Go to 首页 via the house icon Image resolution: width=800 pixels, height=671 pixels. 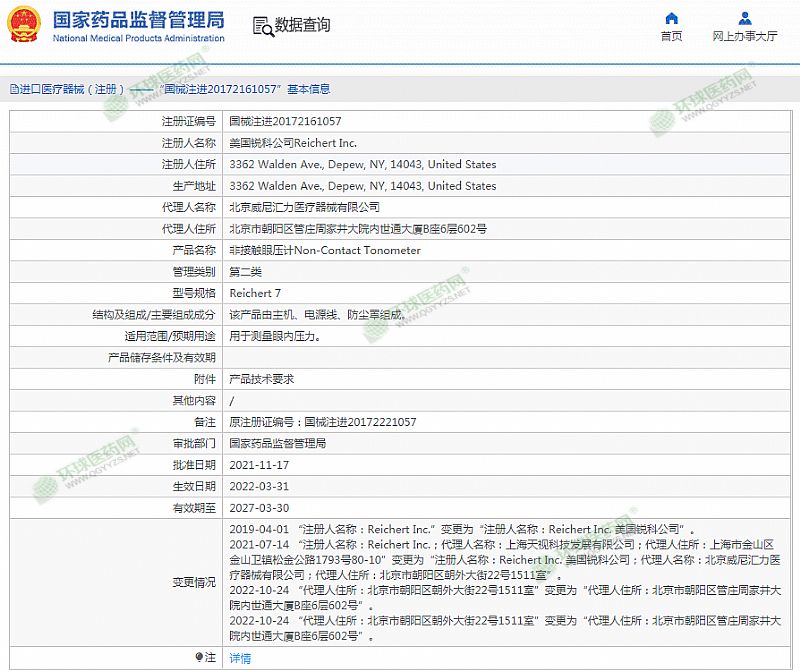tap(671, 18)
